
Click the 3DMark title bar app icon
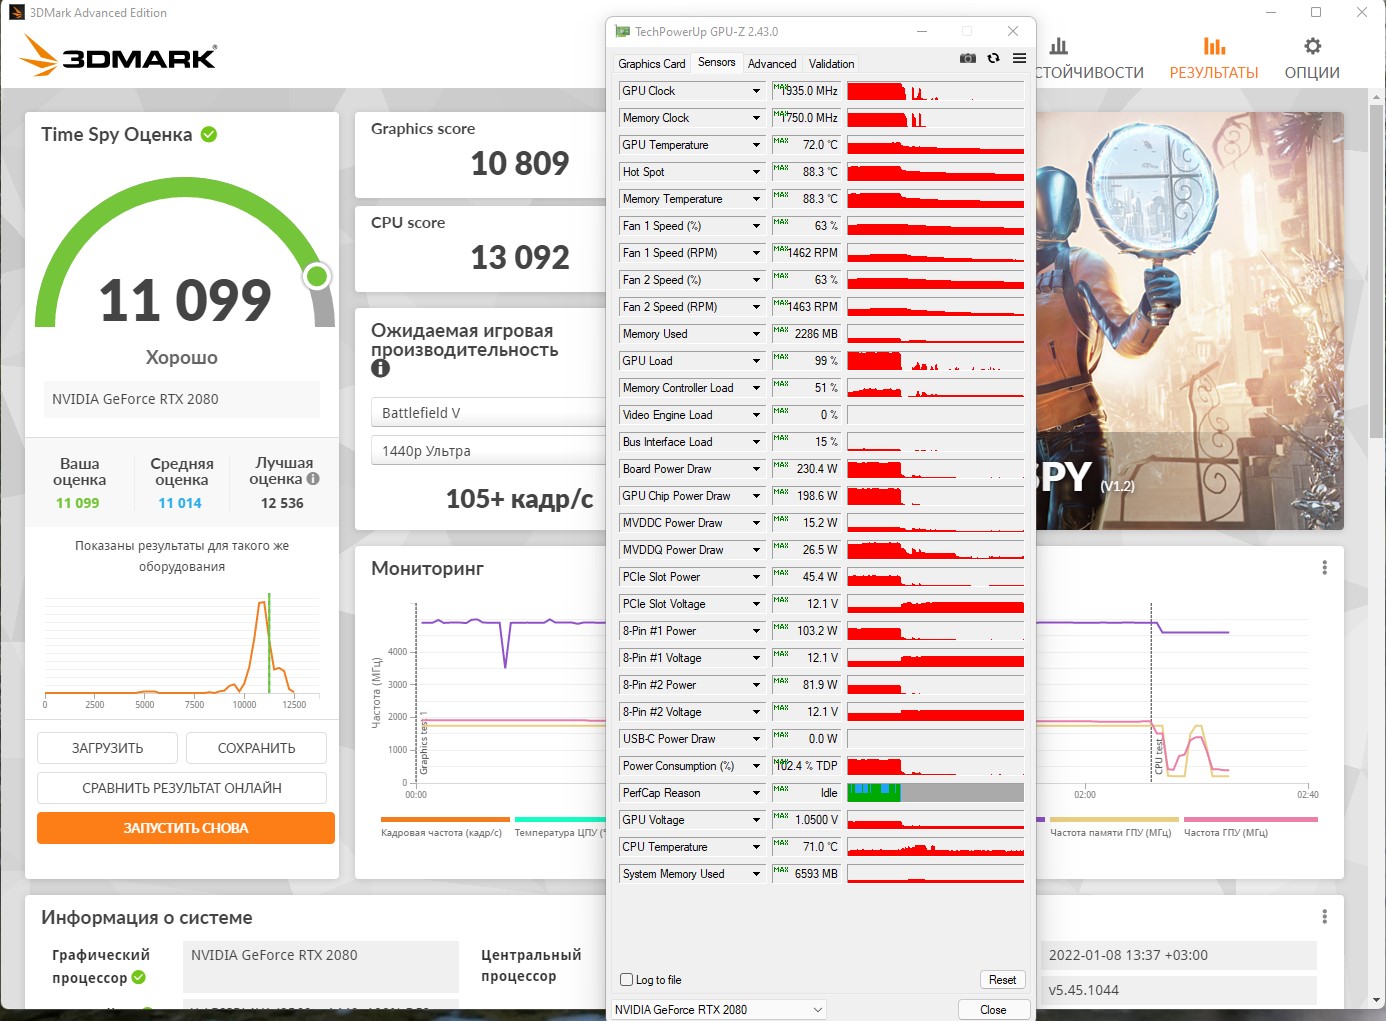coord(16,13)
